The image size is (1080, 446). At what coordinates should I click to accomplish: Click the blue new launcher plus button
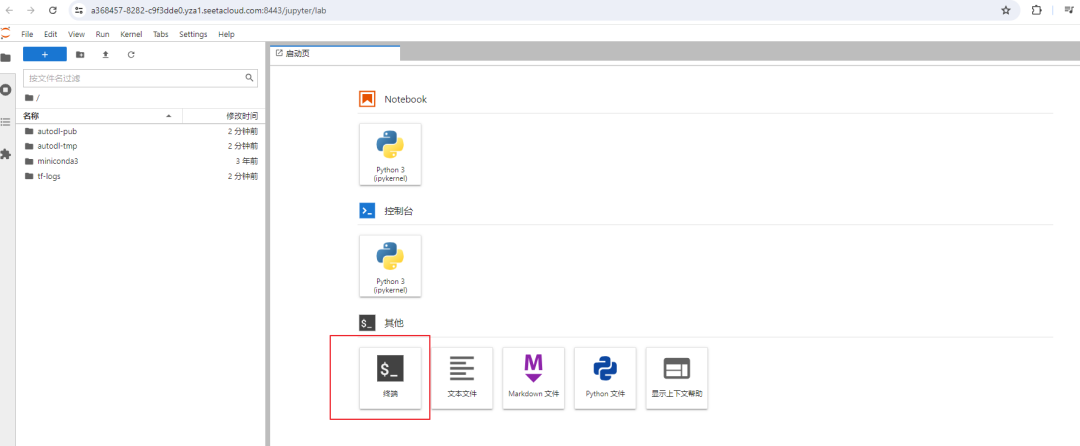[45, 54]
